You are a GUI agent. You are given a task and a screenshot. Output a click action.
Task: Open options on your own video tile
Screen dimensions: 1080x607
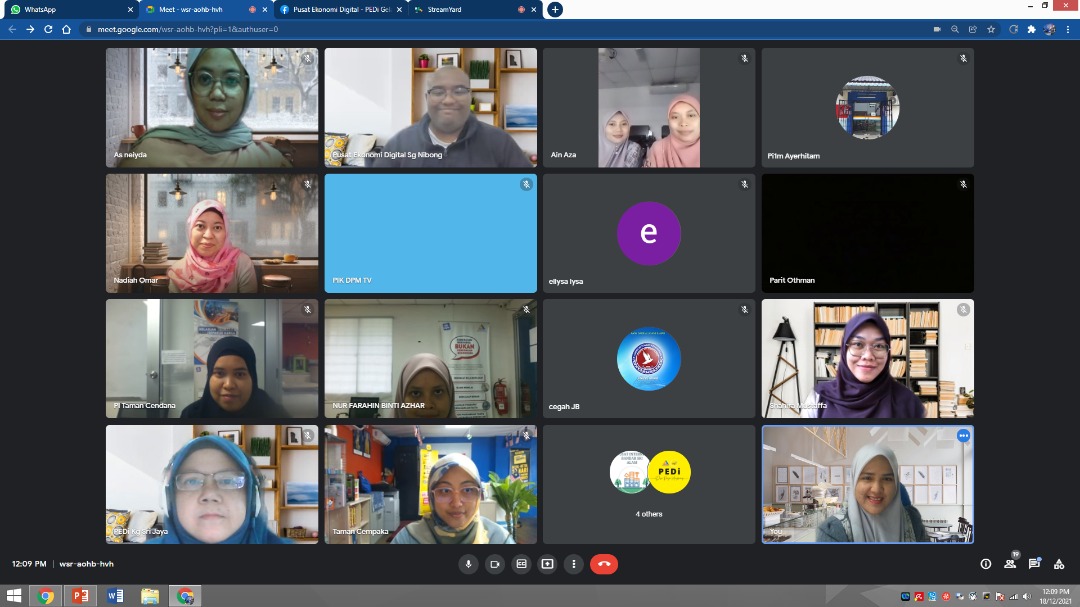pos(963,436)
